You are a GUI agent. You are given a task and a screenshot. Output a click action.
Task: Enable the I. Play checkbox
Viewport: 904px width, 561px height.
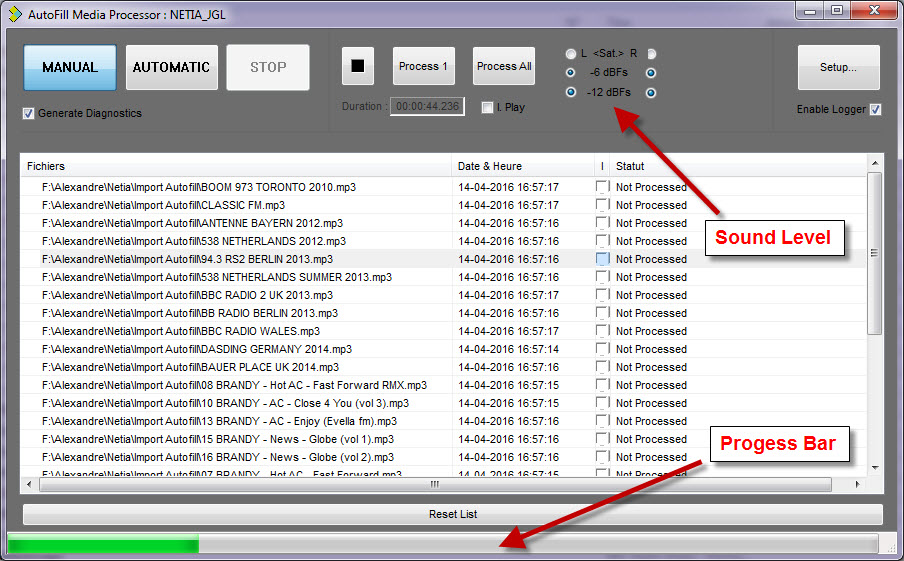pos(487,107)
